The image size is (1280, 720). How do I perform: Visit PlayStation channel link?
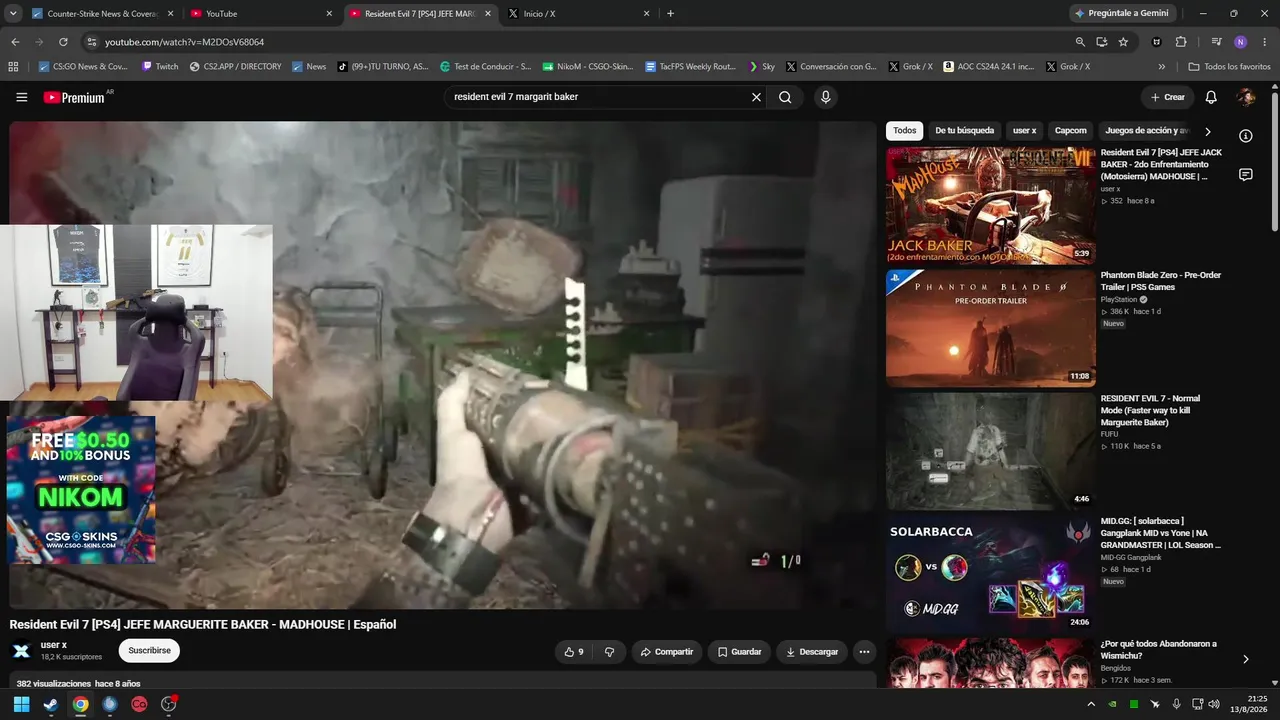coord(1119,299)
